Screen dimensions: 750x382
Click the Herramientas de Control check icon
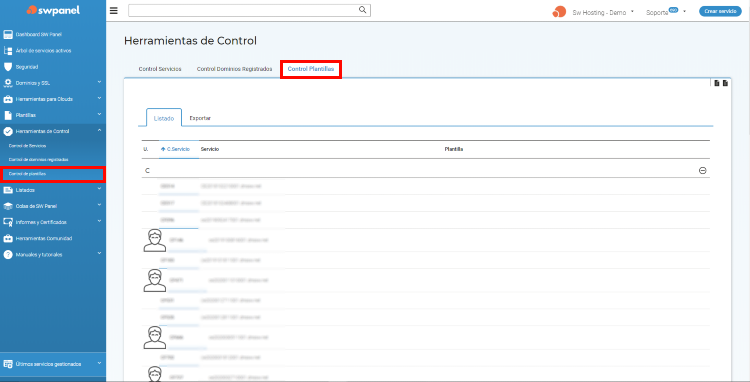pos(7,131)
